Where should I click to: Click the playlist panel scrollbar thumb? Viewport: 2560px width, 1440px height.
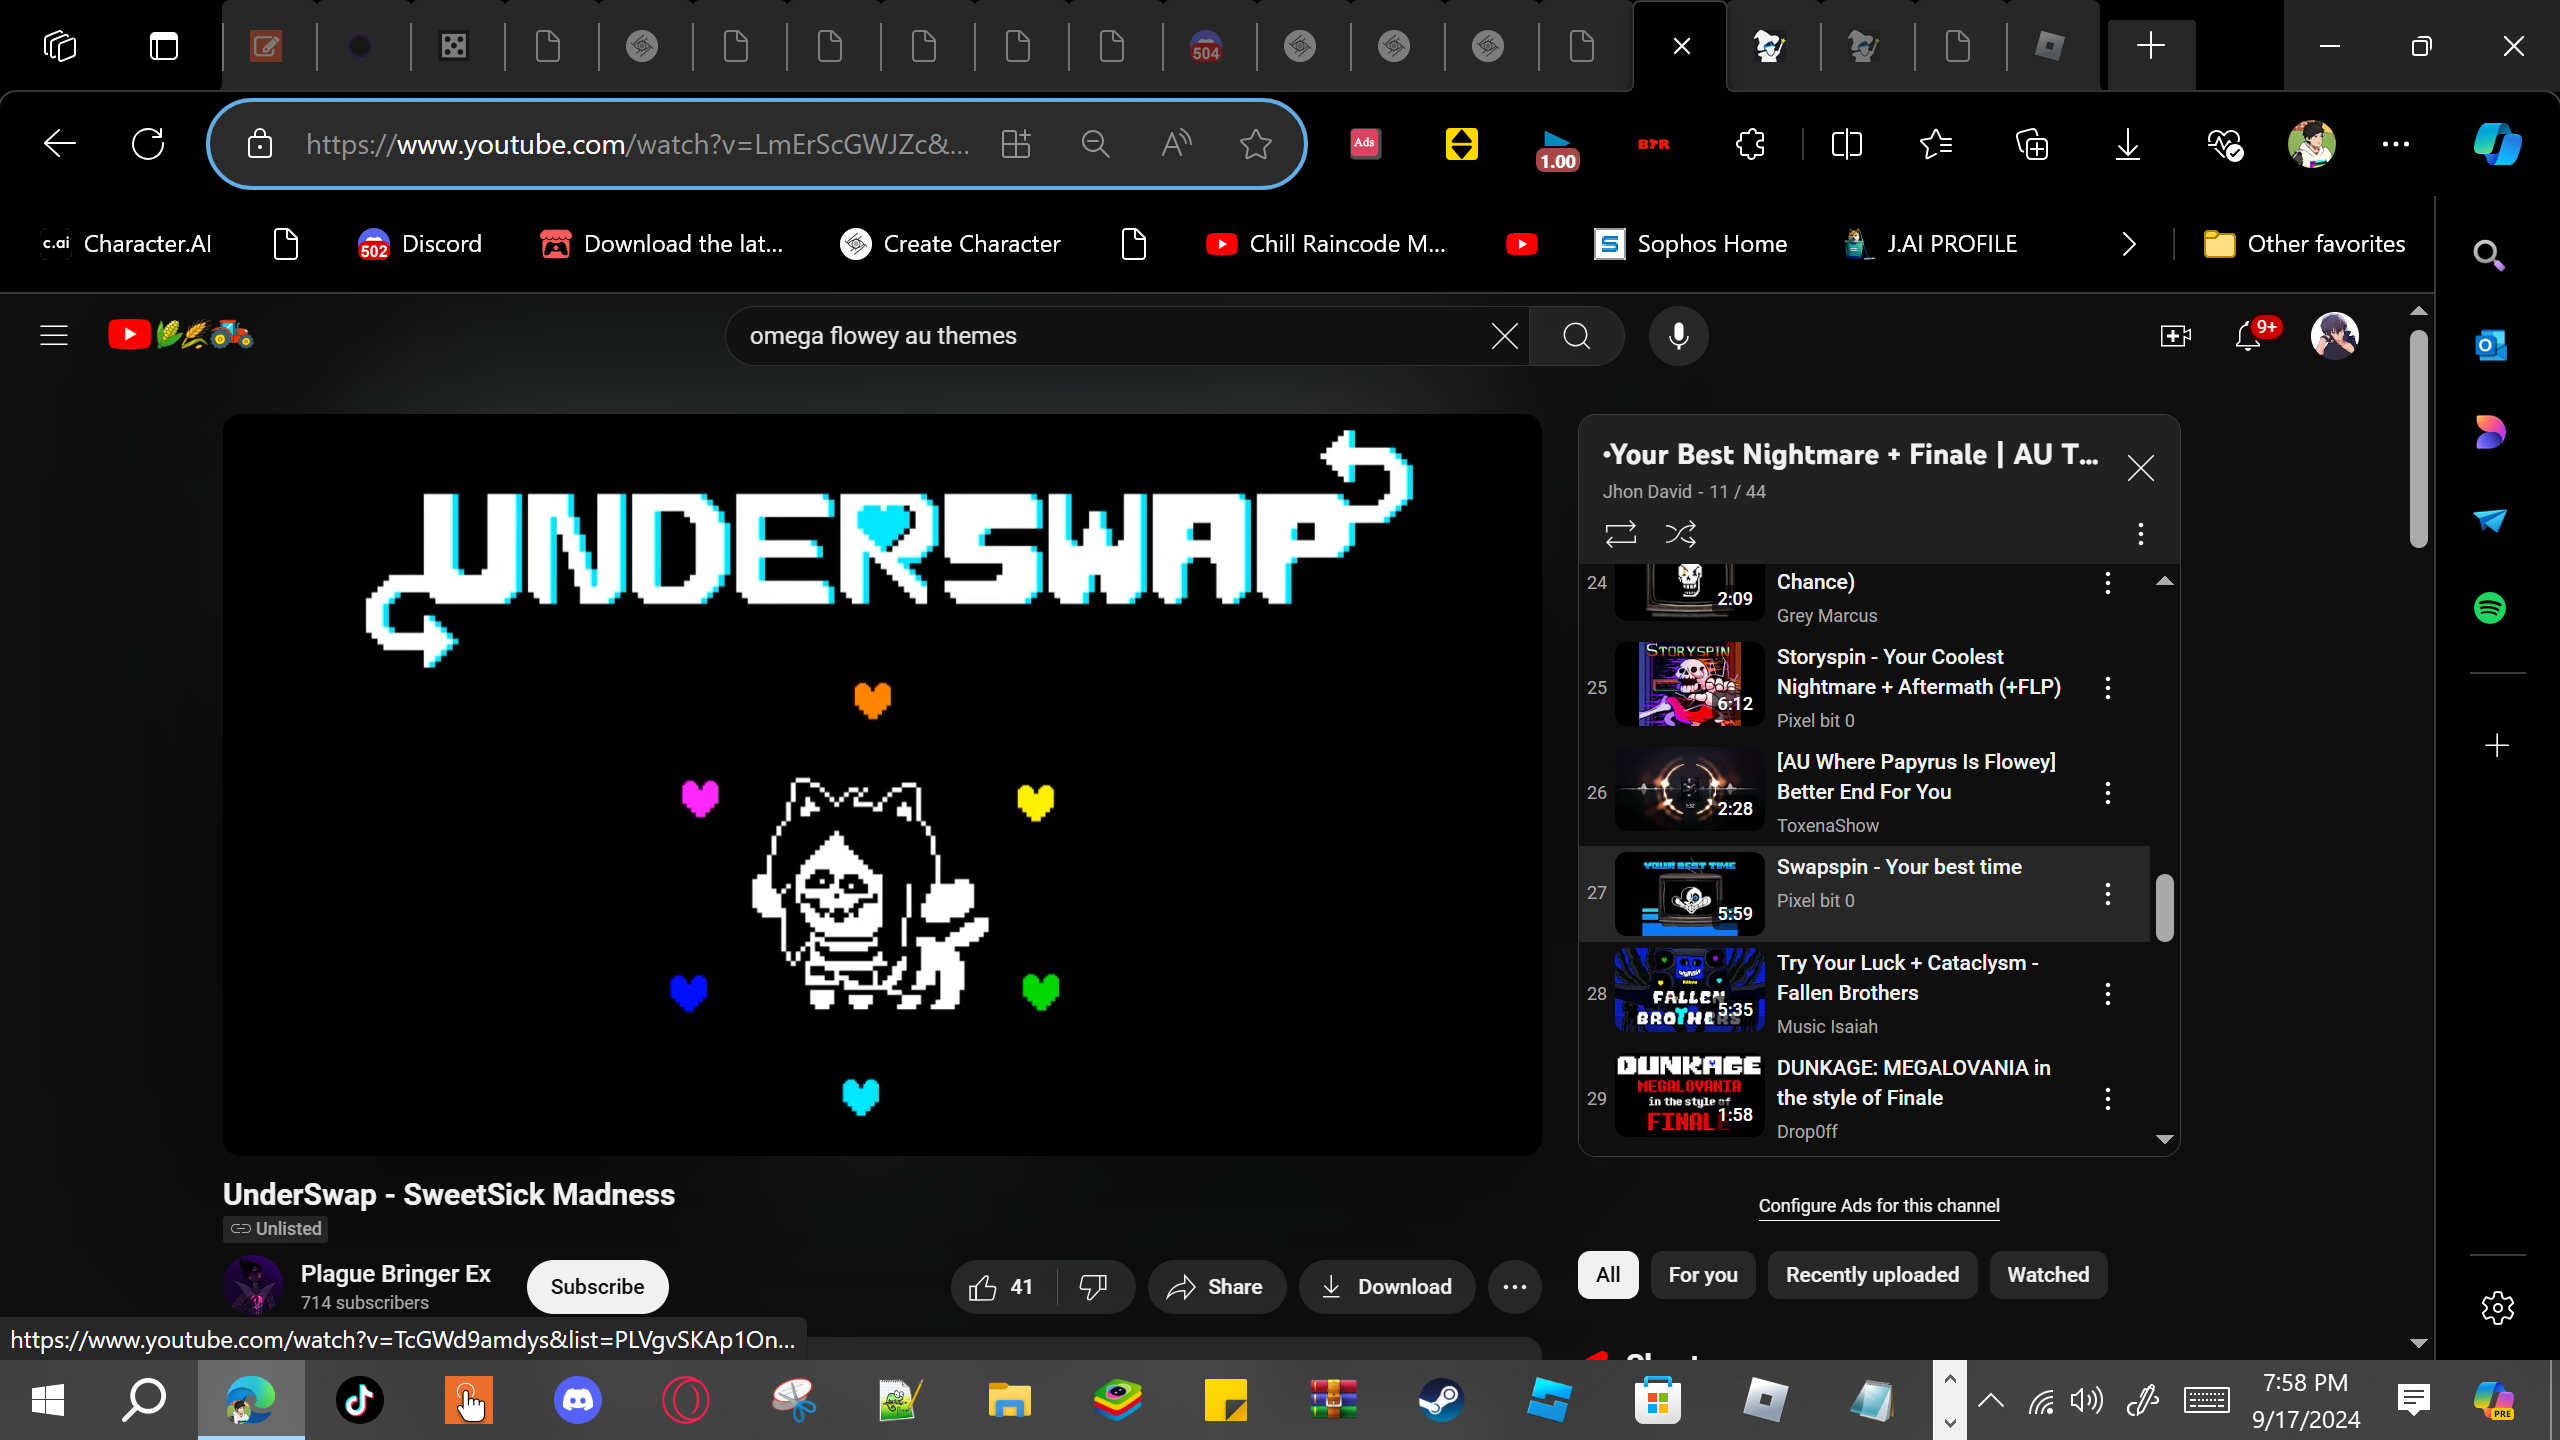2164,908
